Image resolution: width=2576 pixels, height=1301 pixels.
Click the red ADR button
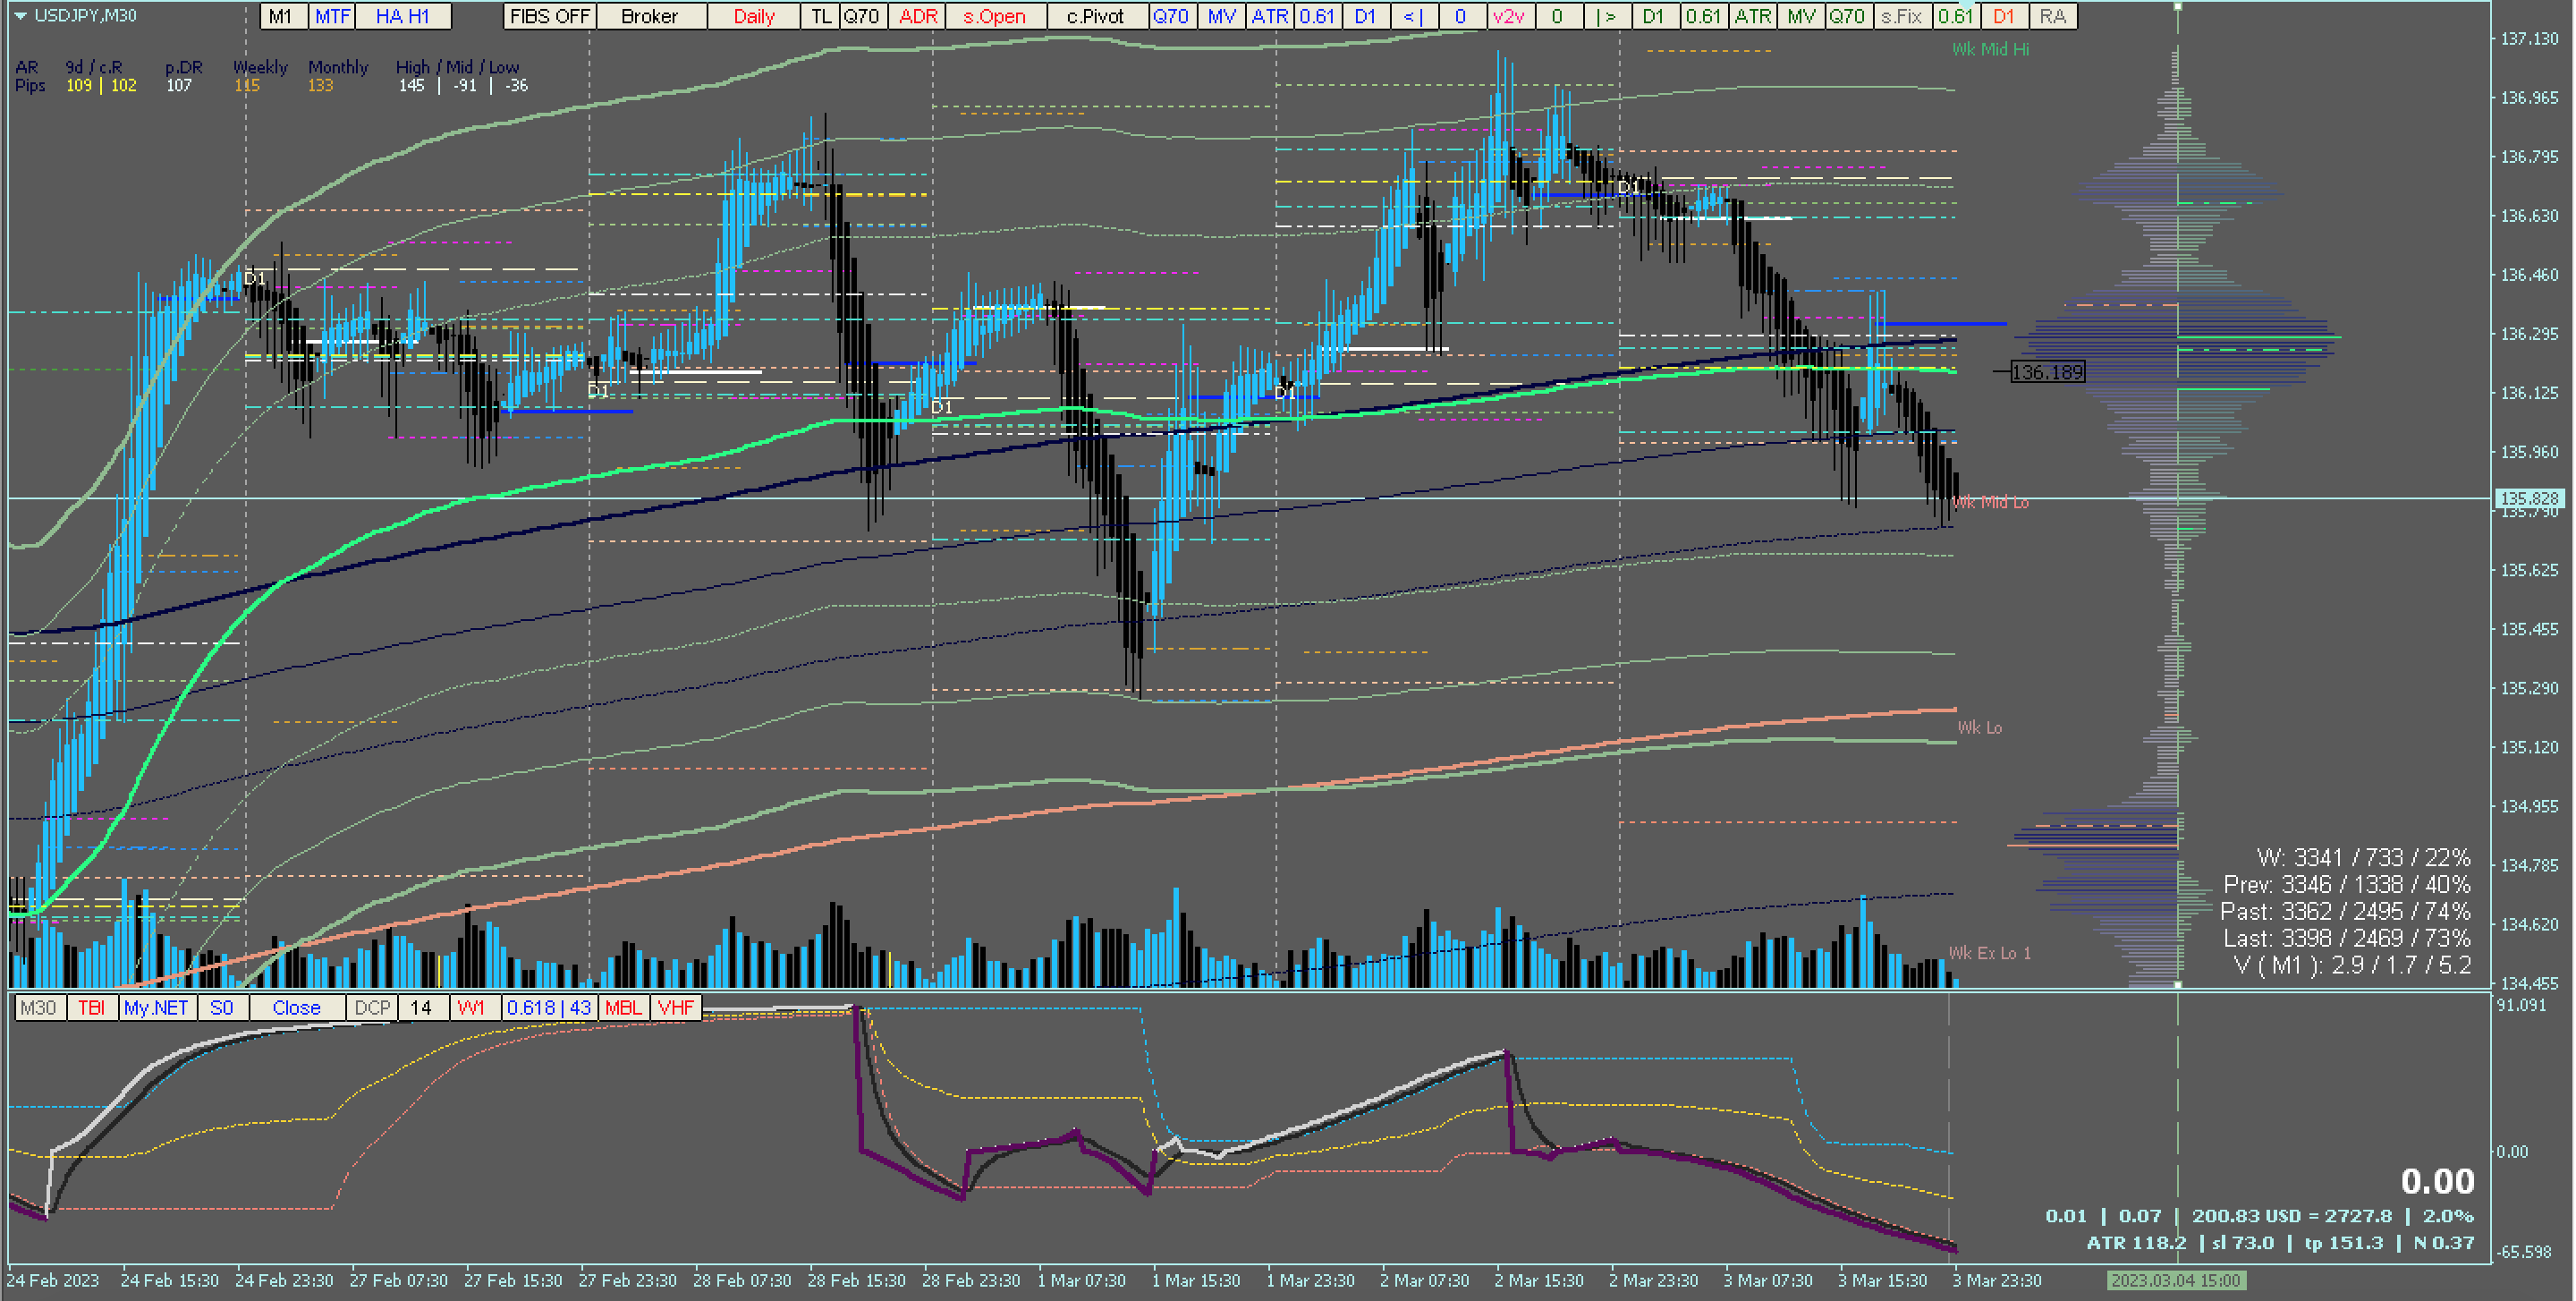click(x=917, y=16)
